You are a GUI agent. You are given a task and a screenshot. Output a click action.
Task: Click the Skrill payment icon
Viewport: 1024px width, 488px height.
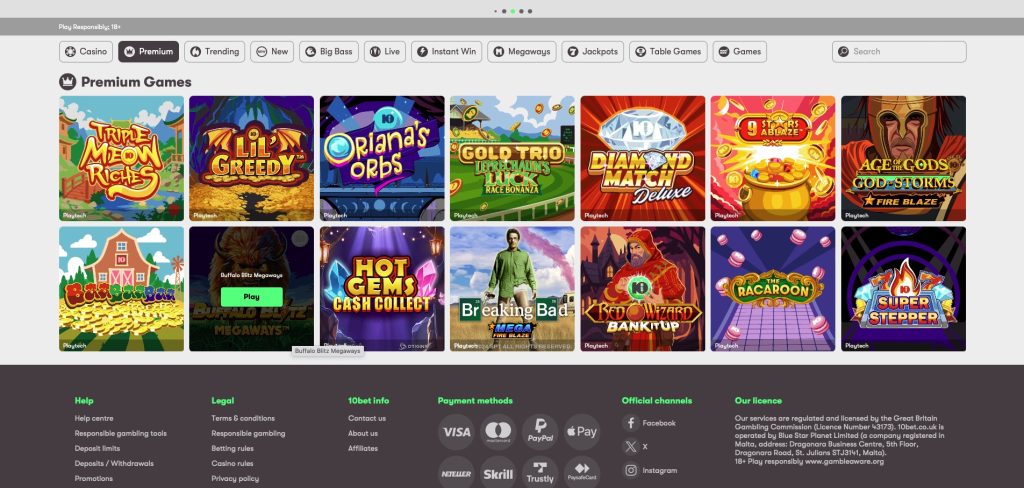(x=498, y=474)
